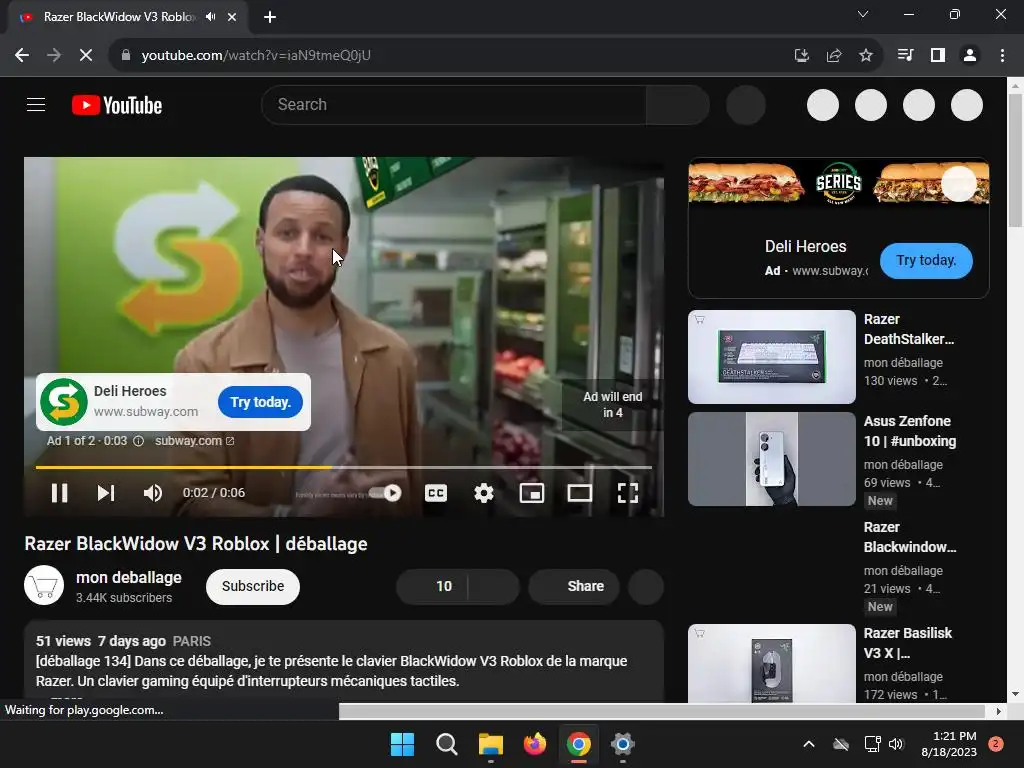This screenshot has width=1024, height=768.
Task: Open Razer DeathStalker video thumbnail
Action: [771, 357]
